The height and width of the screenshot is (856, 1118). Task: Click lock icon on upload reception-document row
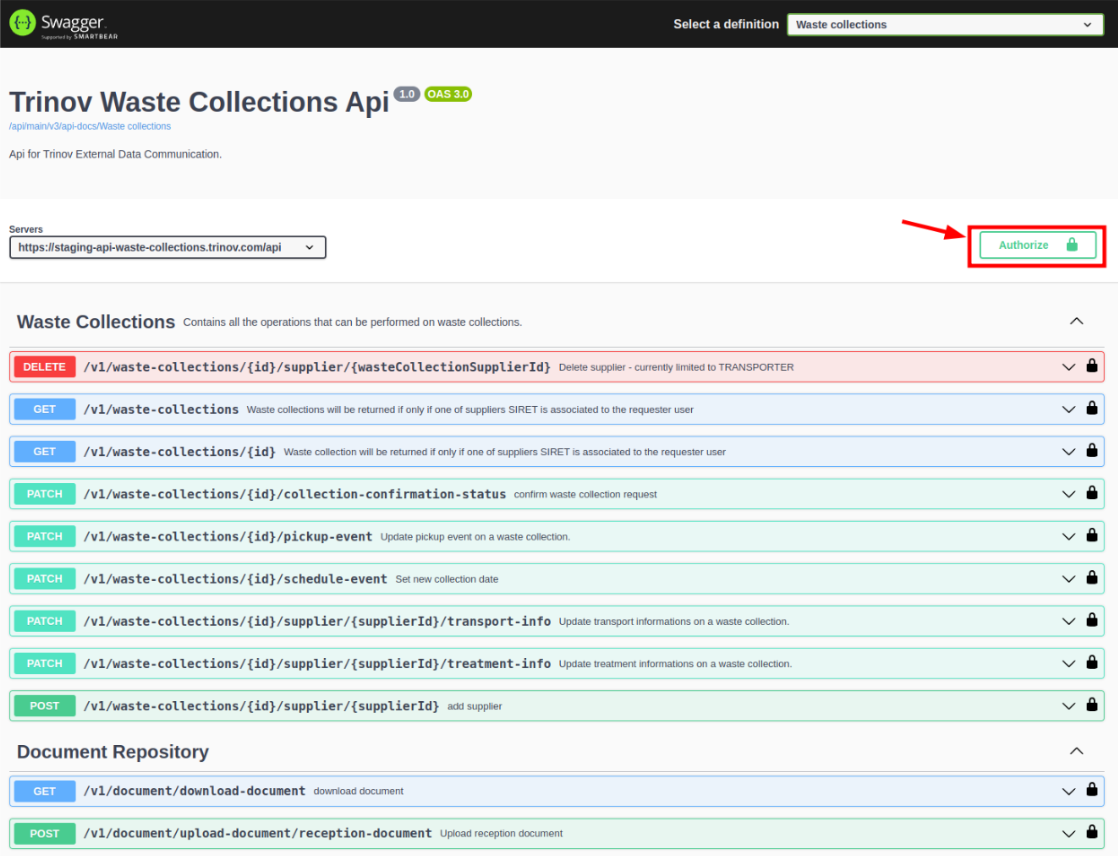pyautogui.click(x=1092, y=832)
